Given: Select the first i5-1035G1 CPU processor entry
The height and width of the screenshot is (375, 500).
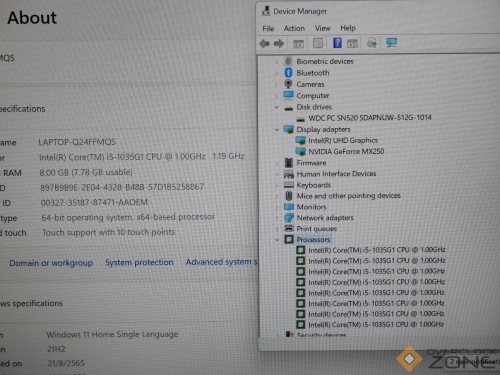Looking at the screenshot, I should tap(377, 250).
